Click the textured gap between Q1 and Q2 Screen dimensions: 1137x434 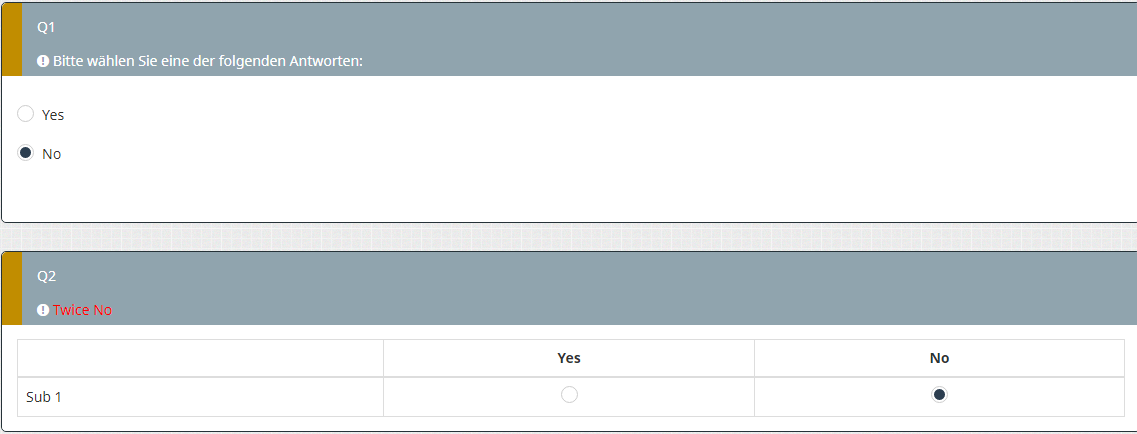(x=568, y=237)
